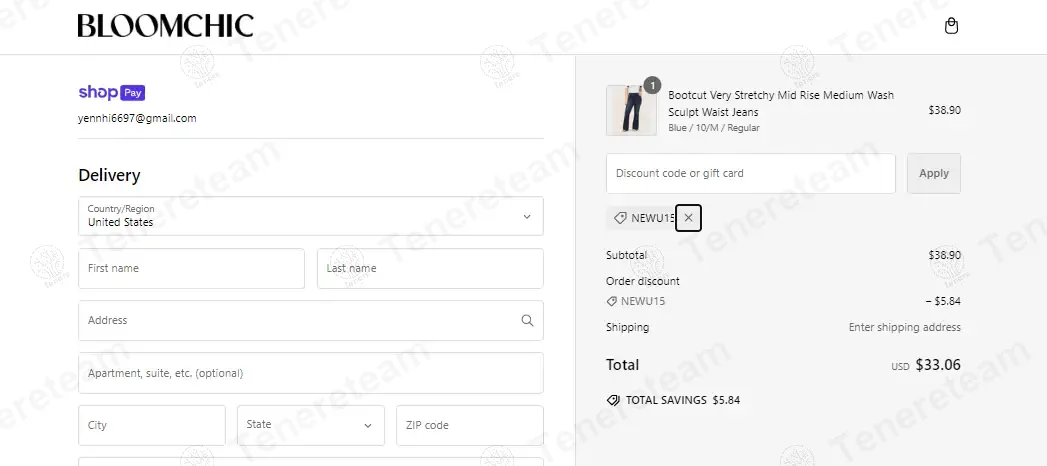
Task: Click the Bootcut jeans product thumbnail
Action: (631, 110)
